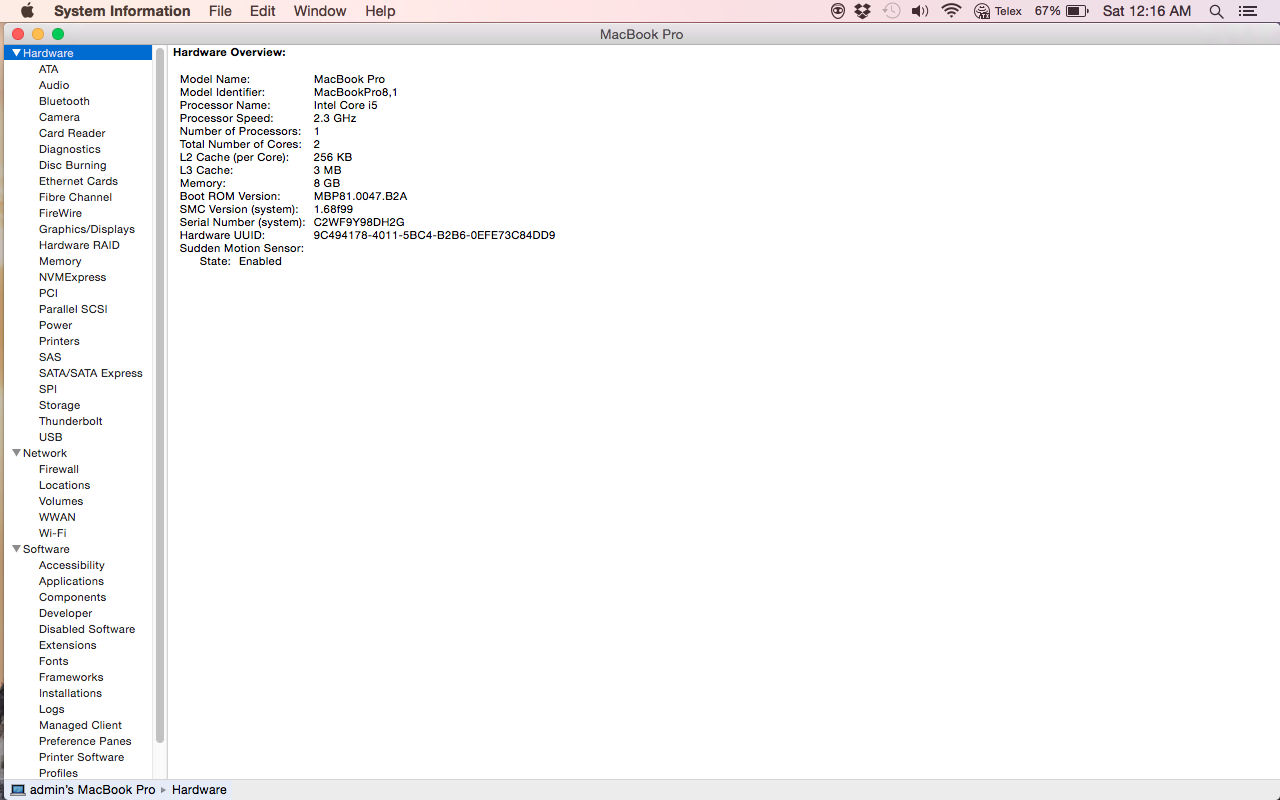
Task: Open the Wi-Fi status icon
Action: (x=951, y=11)
